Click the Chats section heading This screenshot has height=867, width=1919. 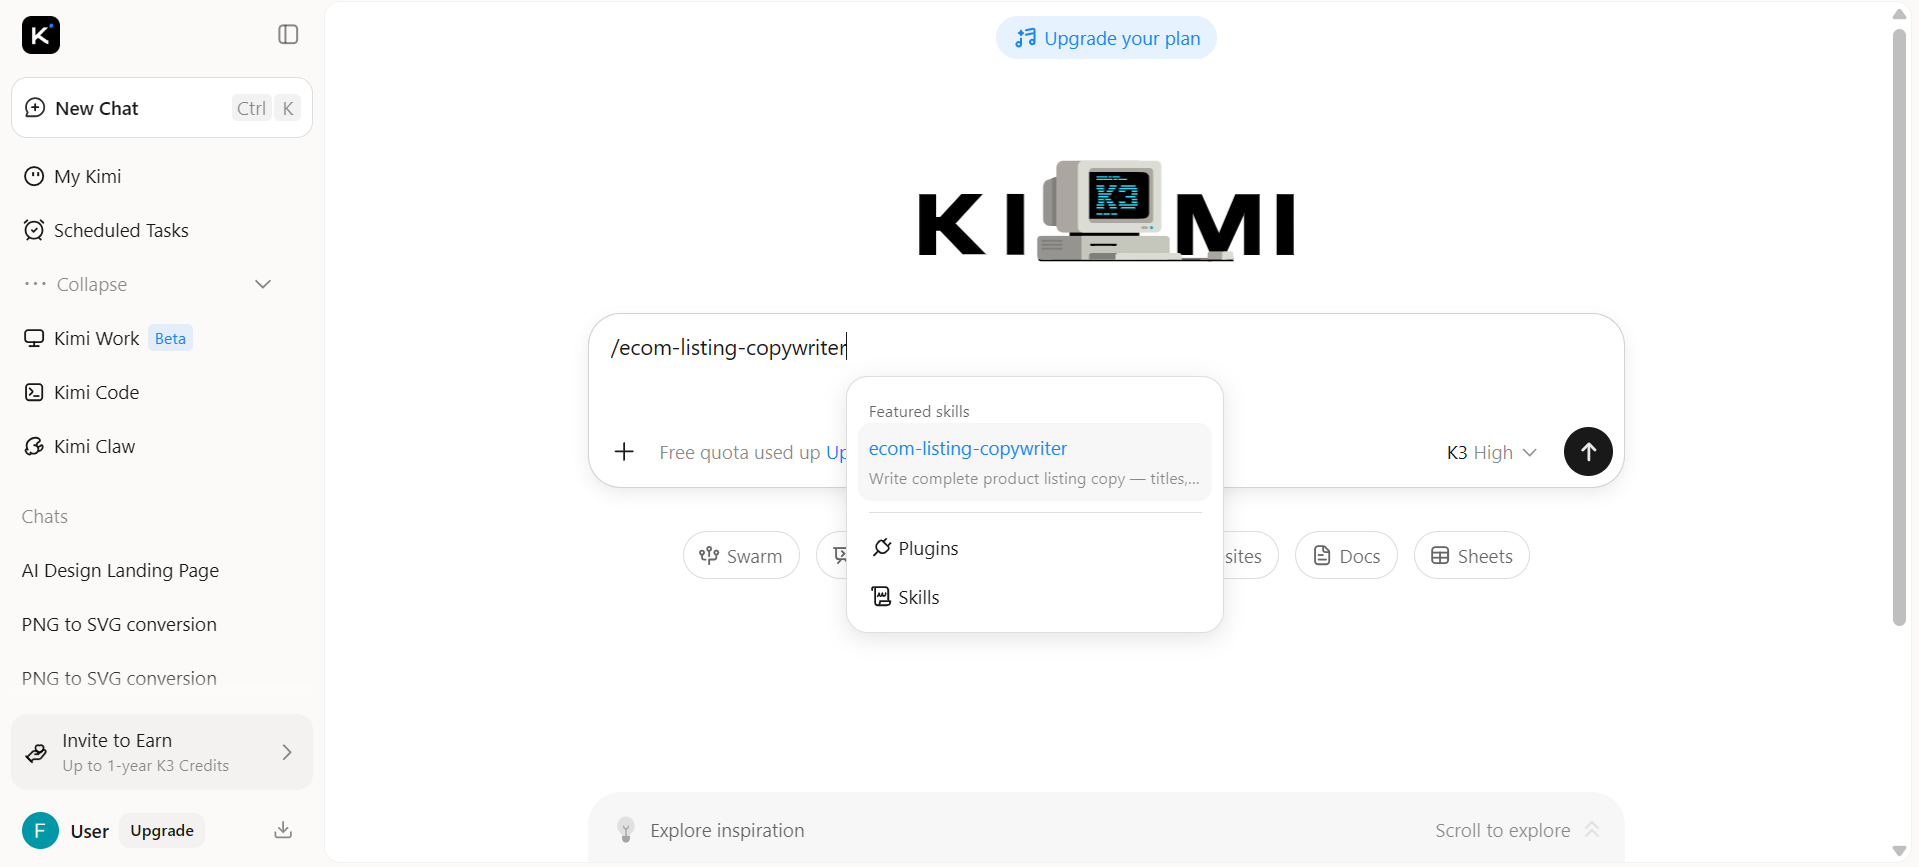click(x=45, y=516)
